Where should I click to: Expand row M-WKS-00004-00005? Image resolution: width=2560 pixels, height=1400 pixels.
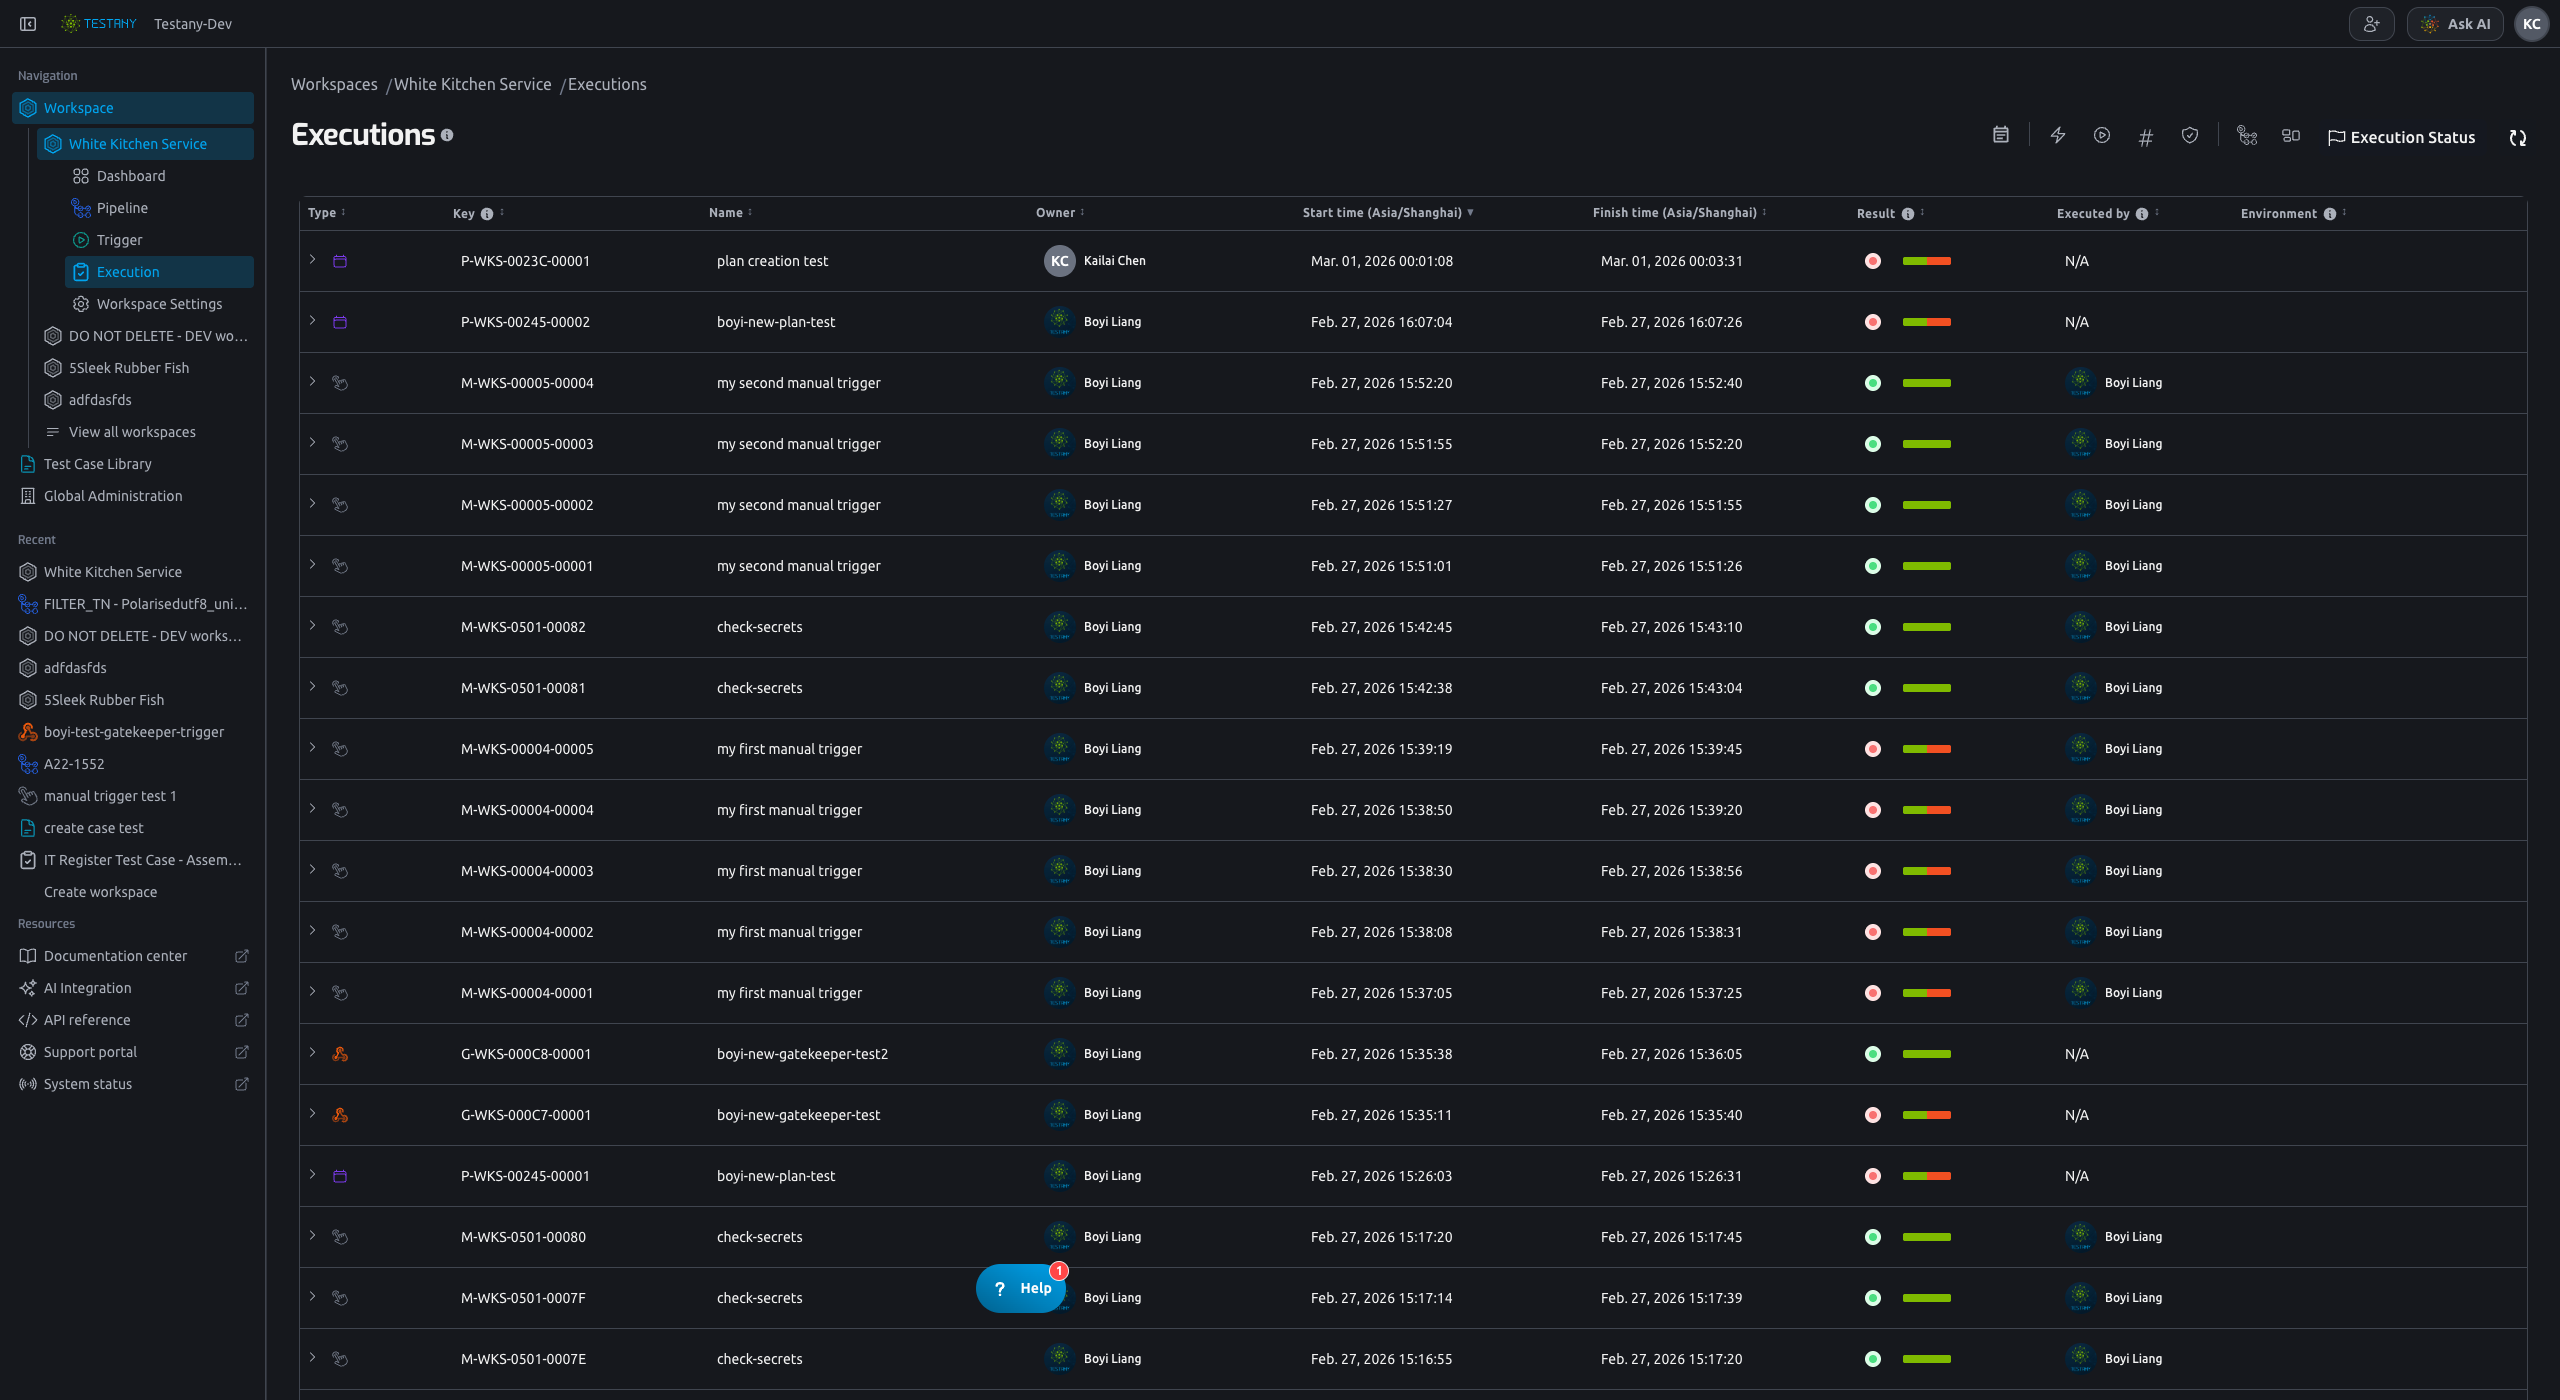pos(312,748)
